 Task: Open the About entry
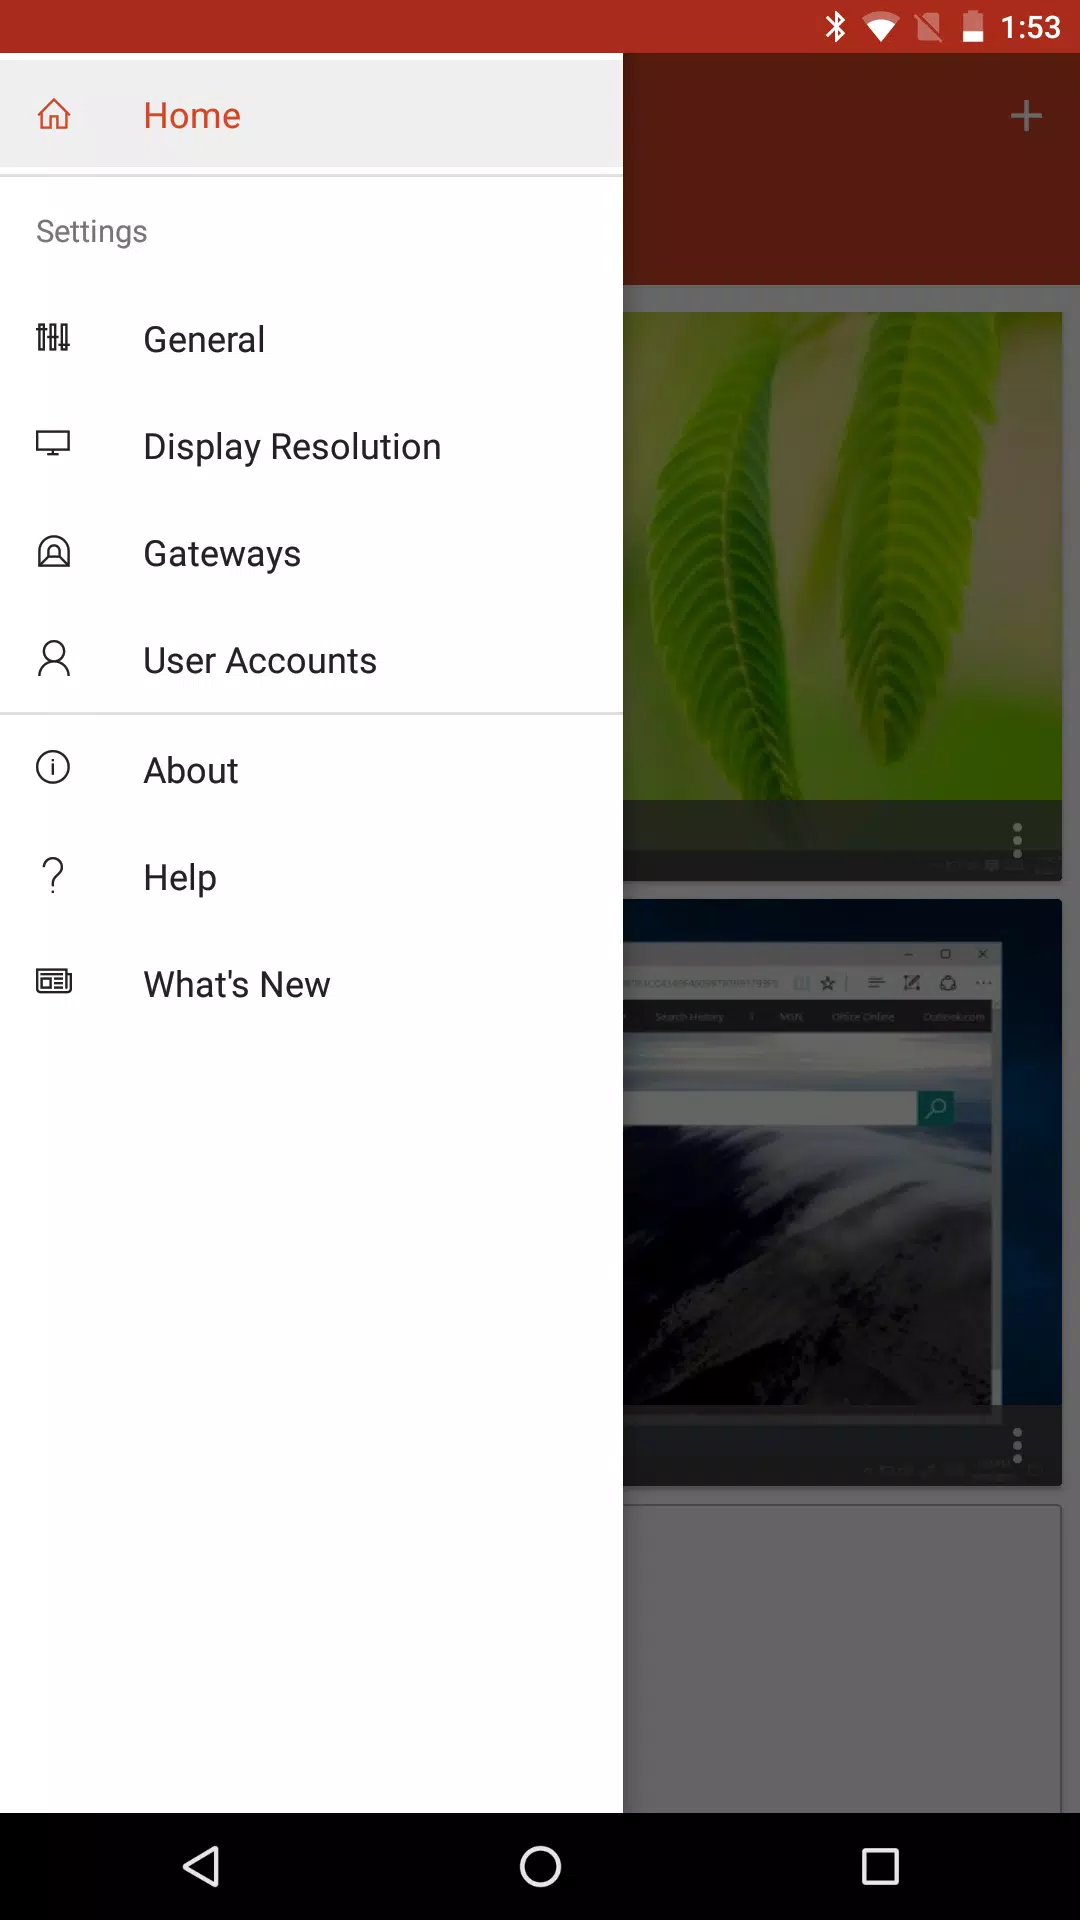tap(311, 770)
